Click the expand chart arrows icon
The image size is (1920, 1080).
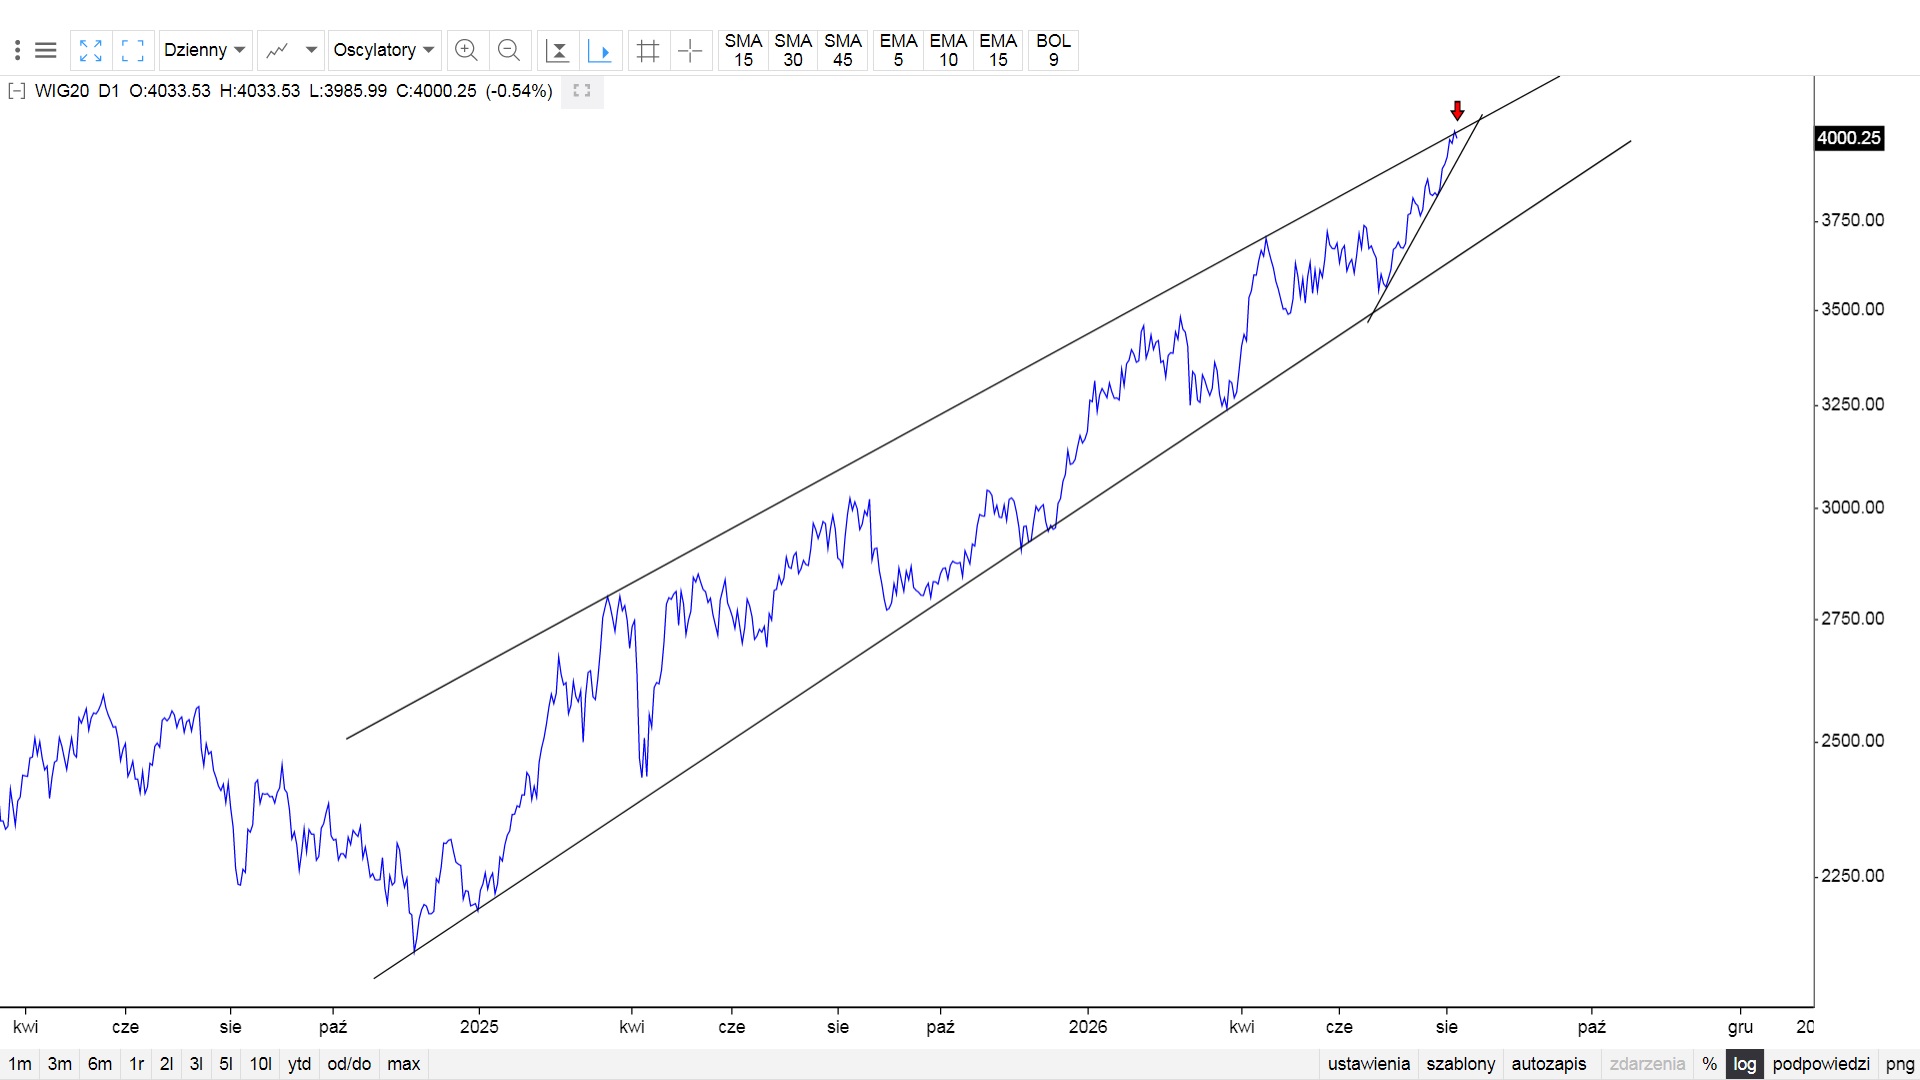tap(91, 50)
